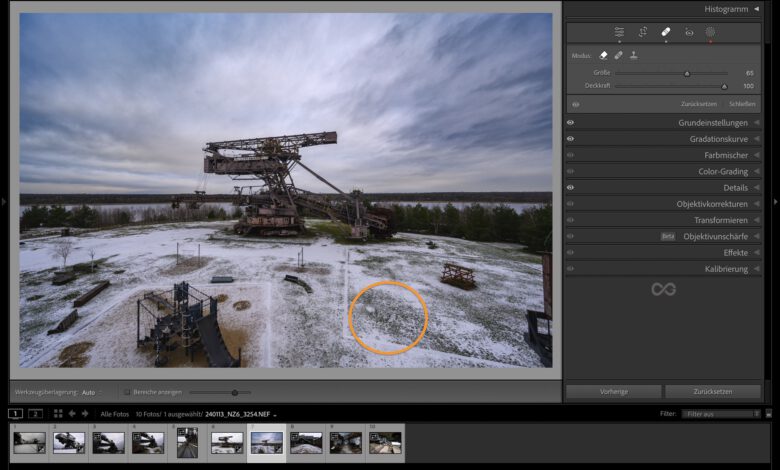Image resolution: width=780 pixels, height=470 pixels.
Task: Enable the 'Bereiche anzeigen' checkbox
Action: (127, 392)
